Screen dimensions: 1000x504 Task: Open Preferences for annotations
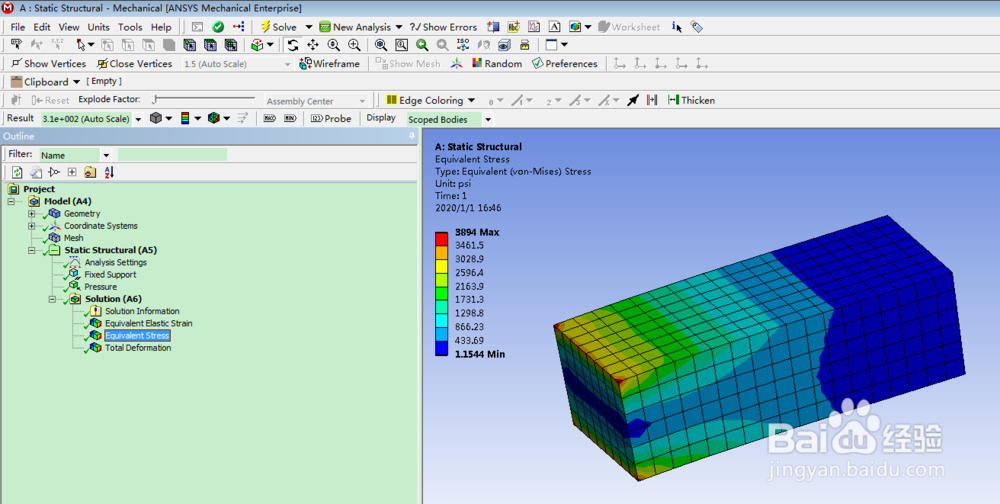click(564, 64)
